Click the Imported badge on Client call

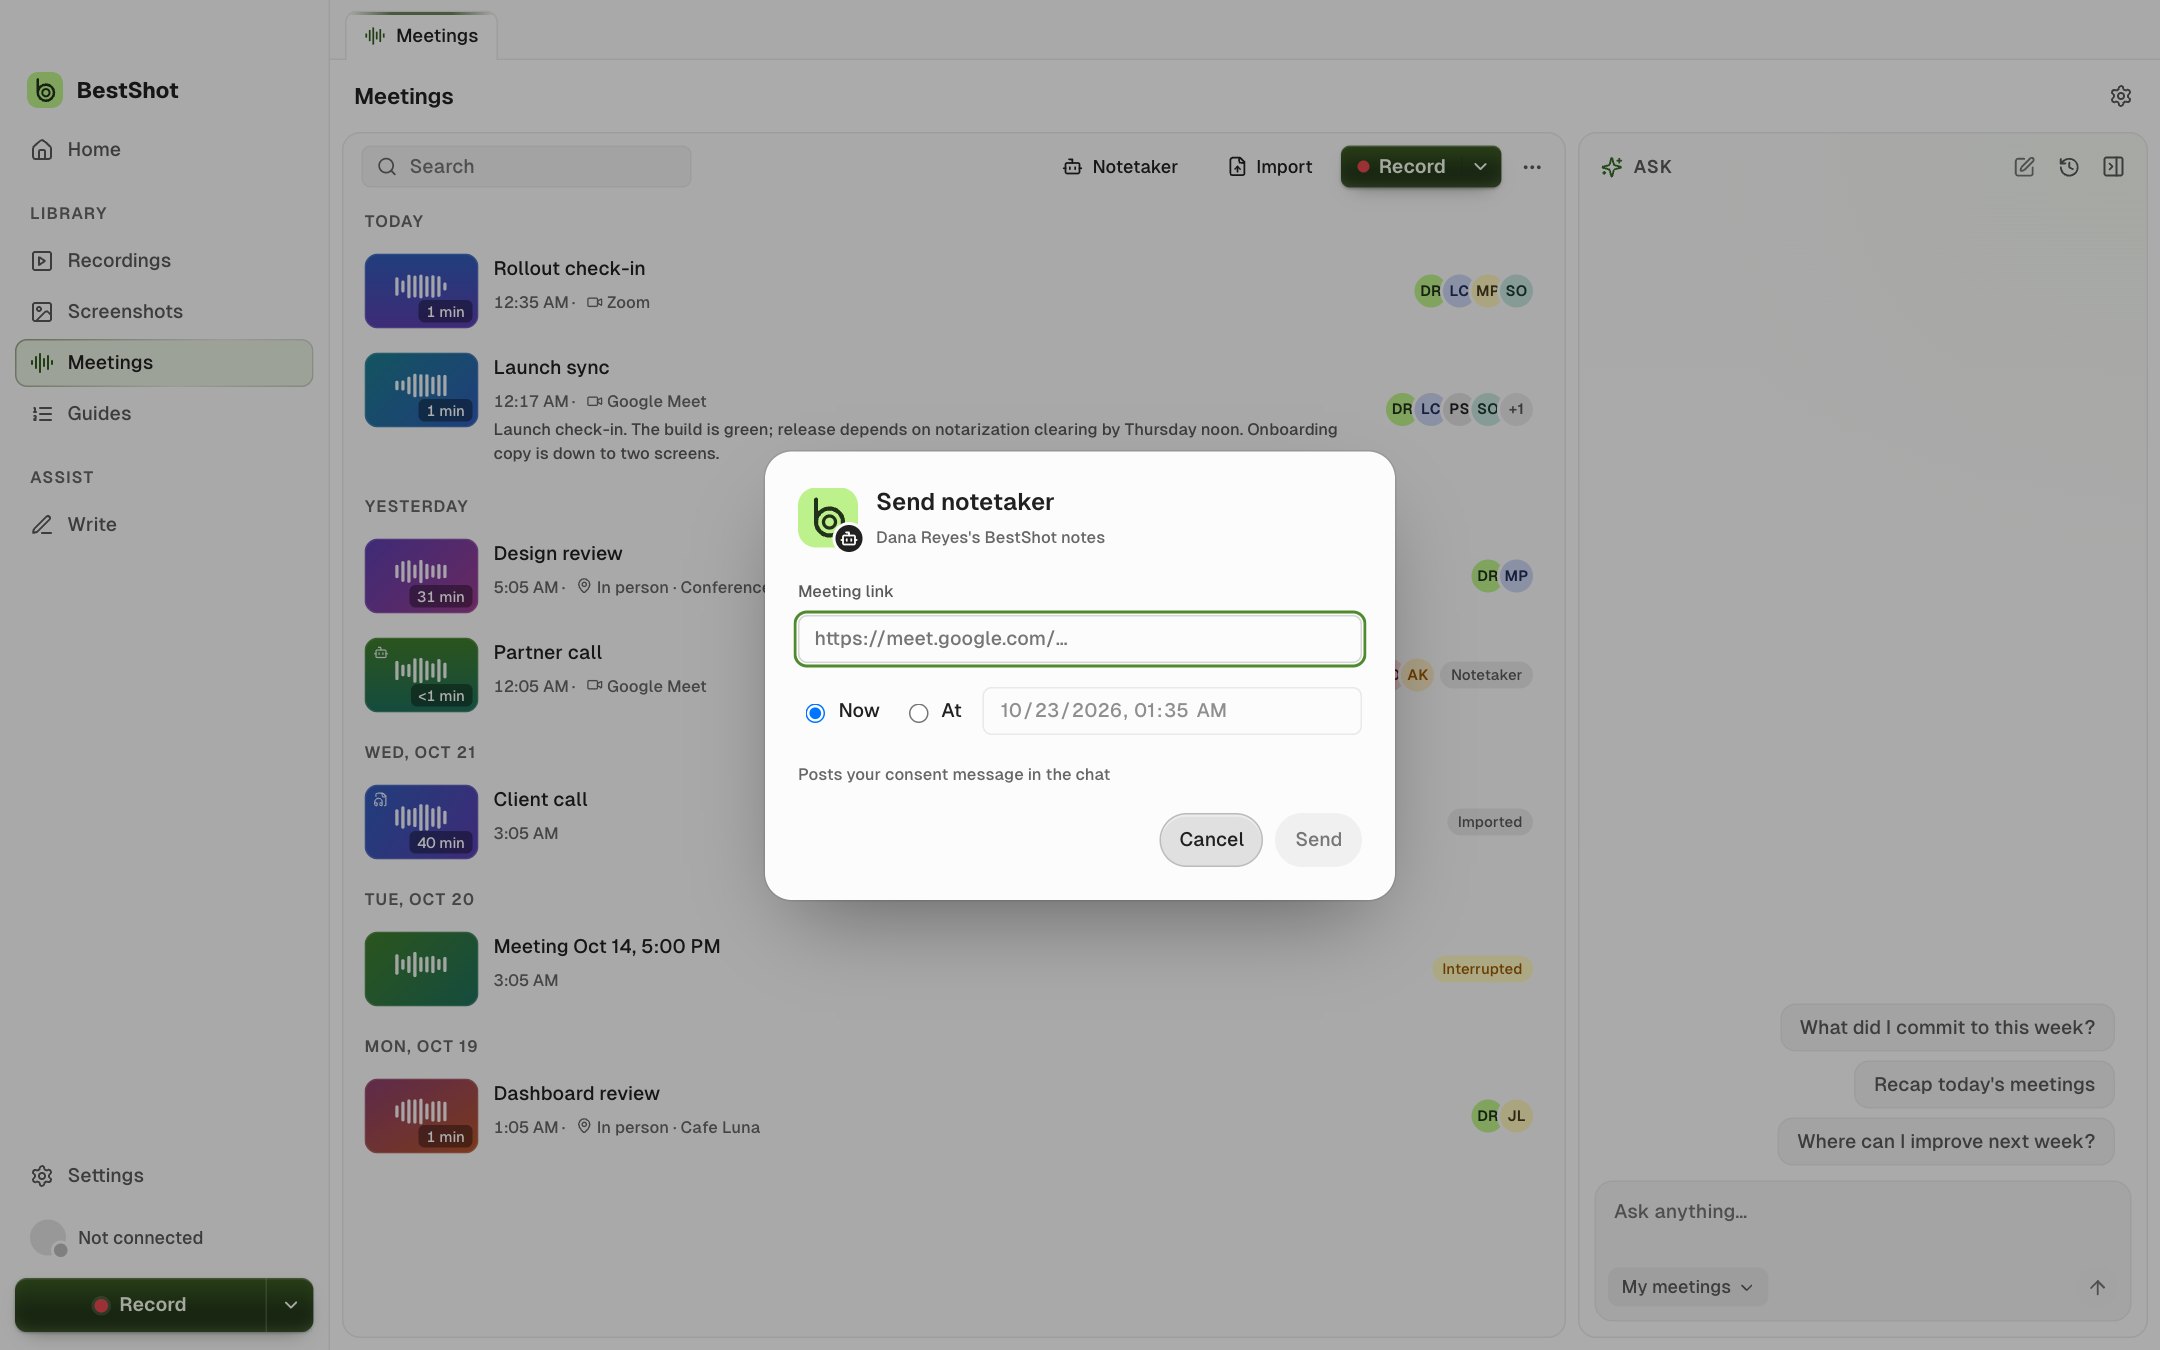click(1489, 821)
